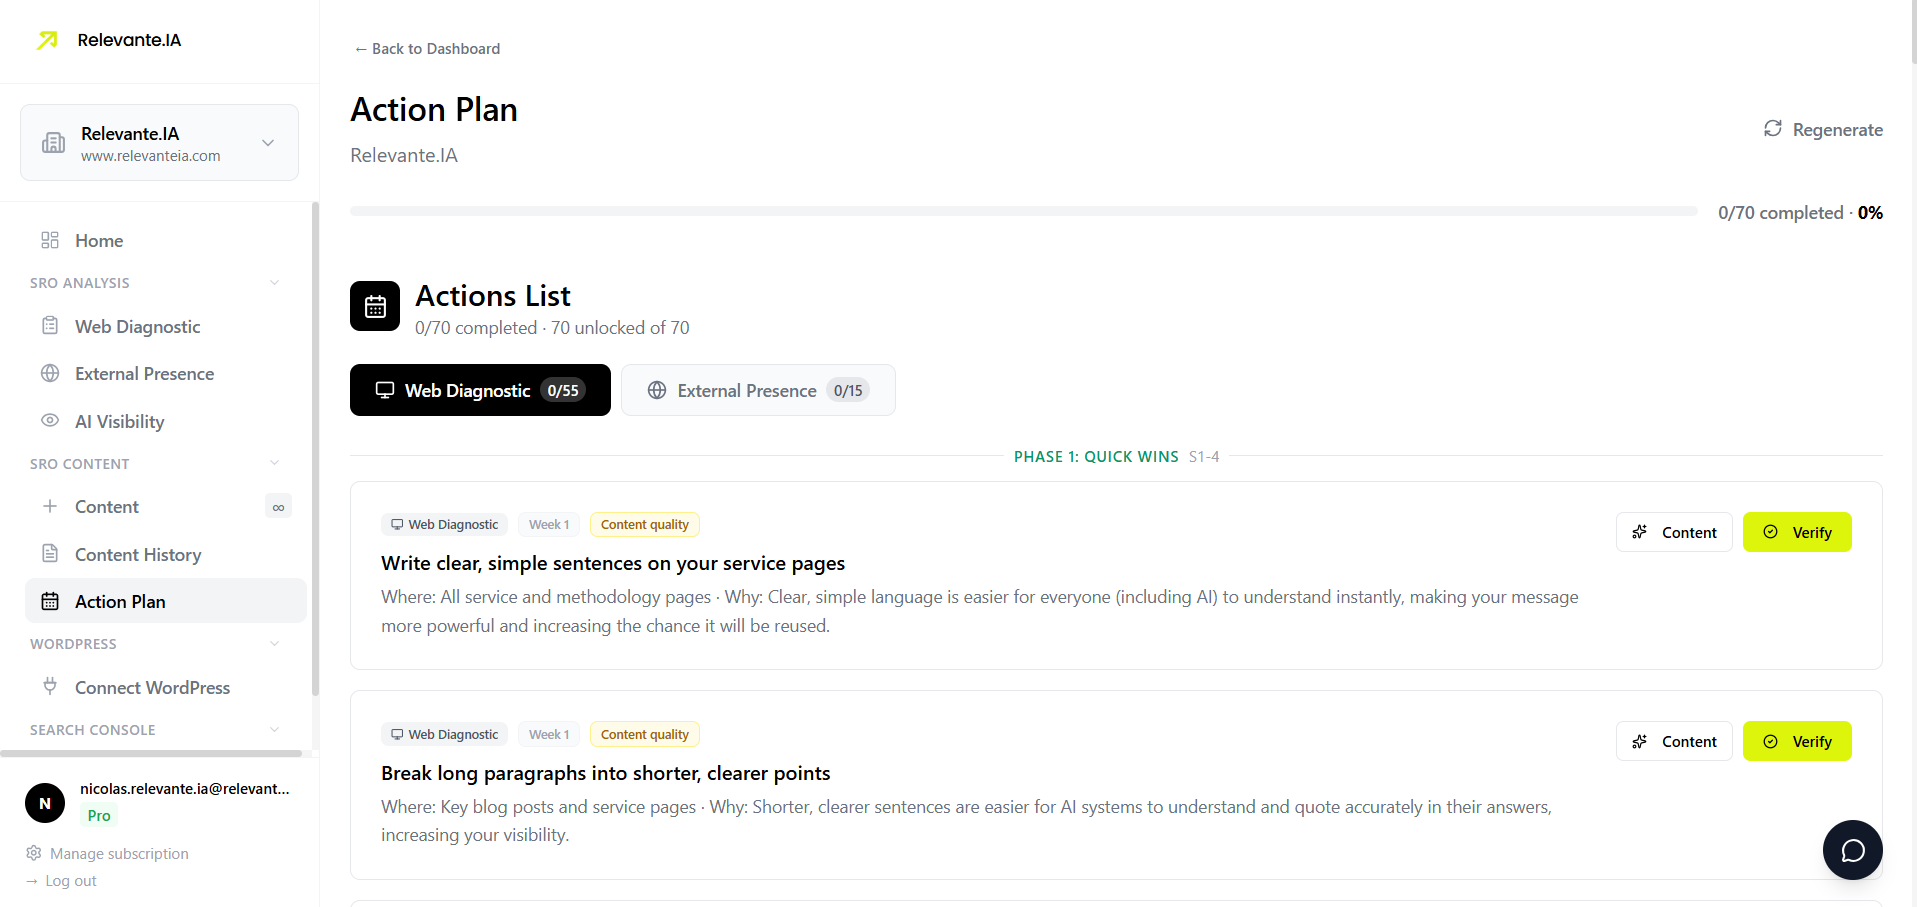This screenshot has width=1917, height=907.
Task: Open AI Visibility via its eye icon
Action: click(50, 421)
